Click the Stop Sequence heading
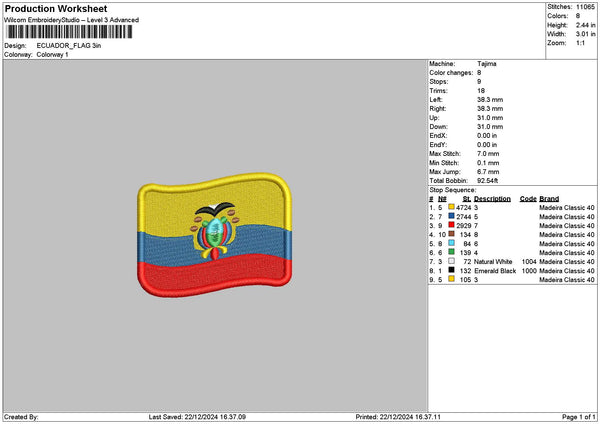The width and height of the screenshot is (600, 424). (453, 190)
